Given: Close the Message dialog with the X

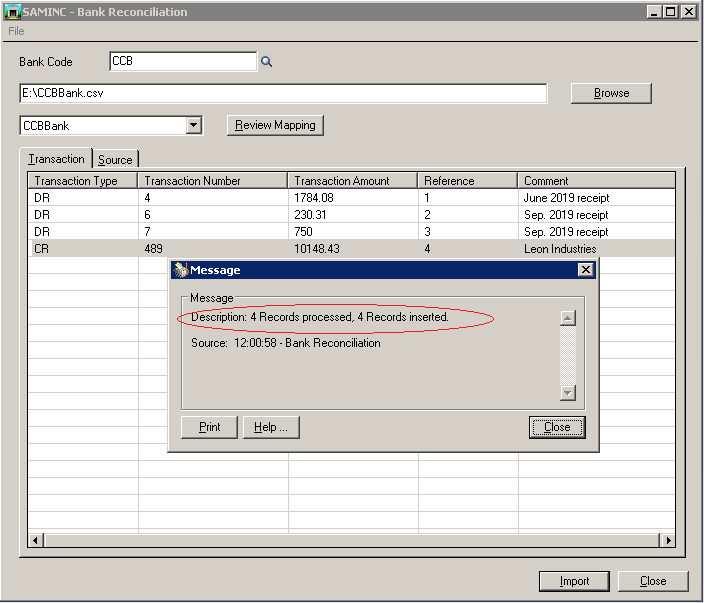Looking at the screenshot, I should (585, 269).
